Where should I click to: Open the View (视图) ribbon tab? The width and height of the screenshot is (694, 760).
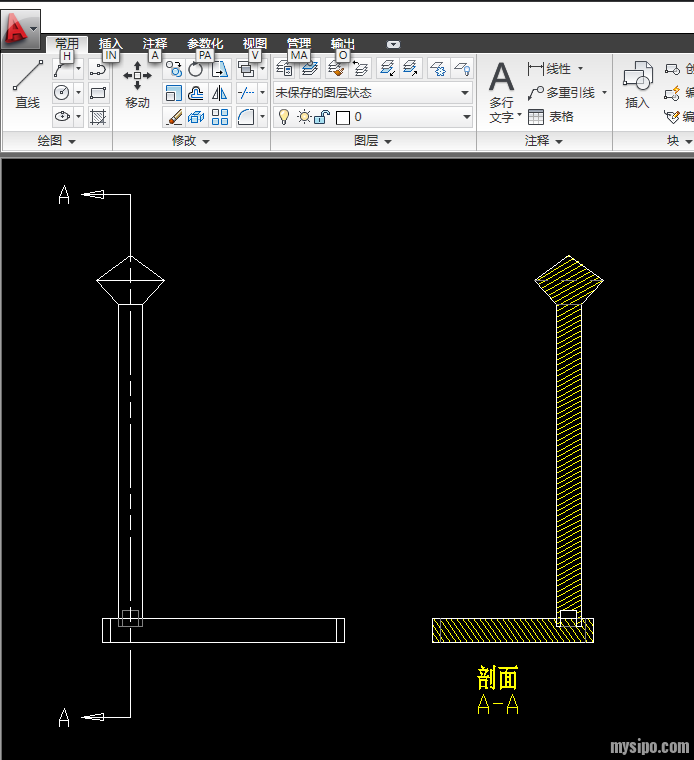pos(254,44)
